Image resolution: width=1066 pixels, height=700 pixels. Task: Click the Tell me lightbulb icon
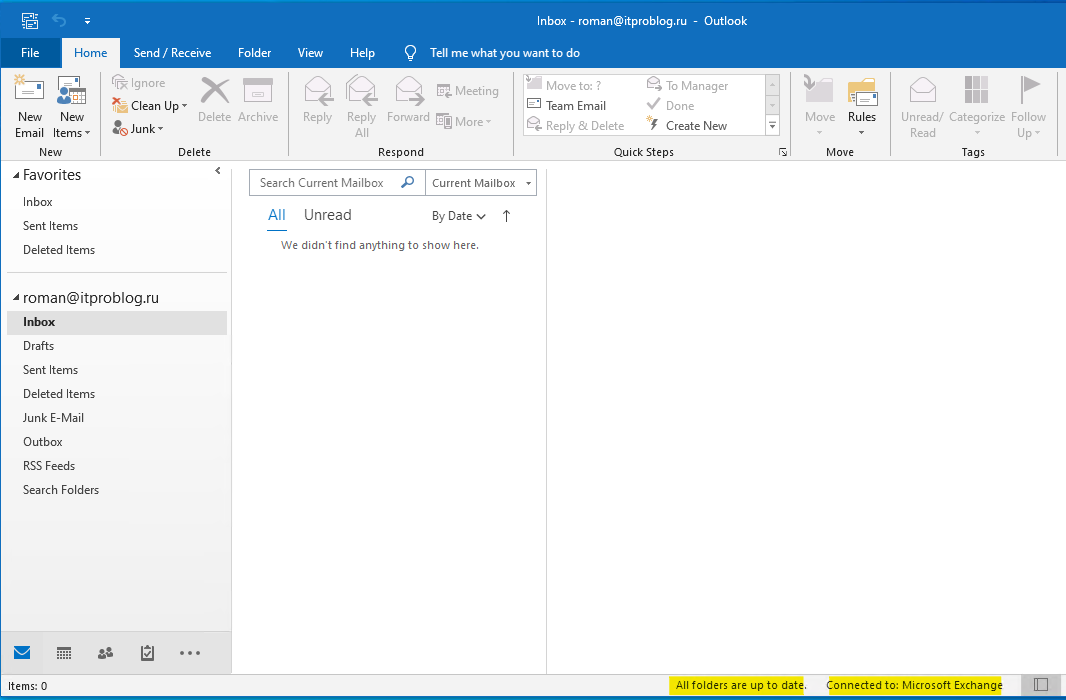coord(410,53)
